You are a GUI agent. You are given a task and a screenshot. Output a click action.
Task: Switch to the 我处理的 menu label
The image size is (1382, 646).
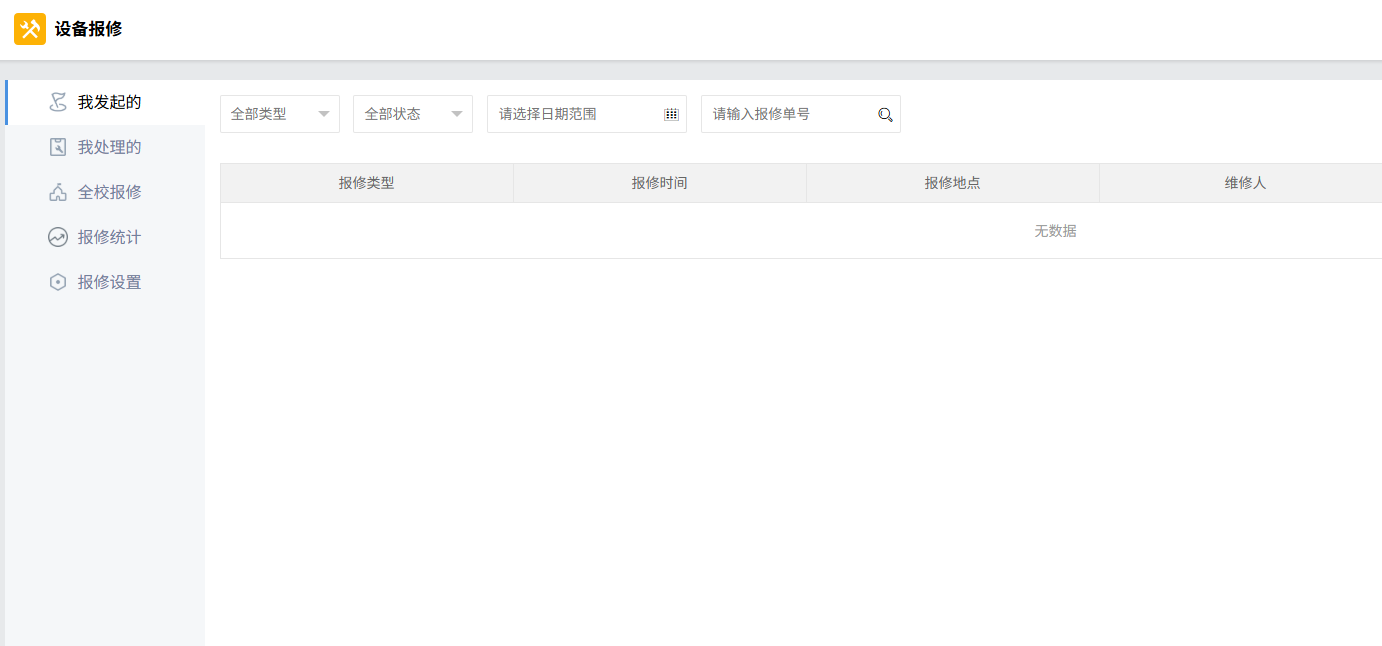coord(110,147)
